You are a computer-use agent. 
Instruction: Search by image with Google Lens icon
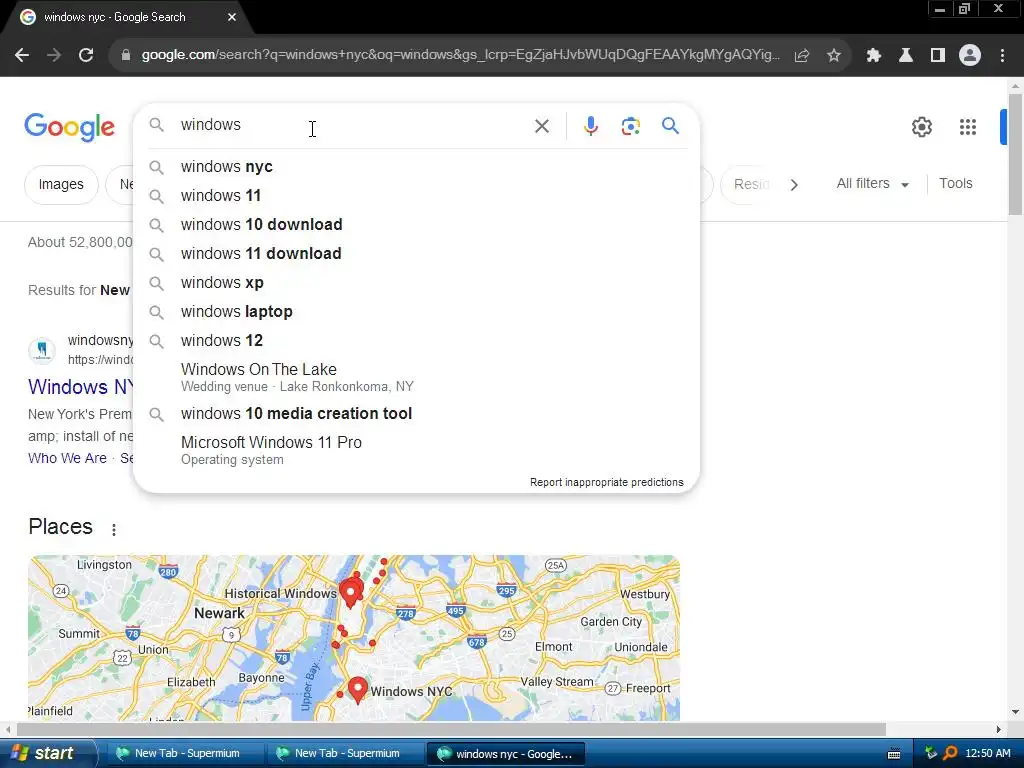[631, 126]
